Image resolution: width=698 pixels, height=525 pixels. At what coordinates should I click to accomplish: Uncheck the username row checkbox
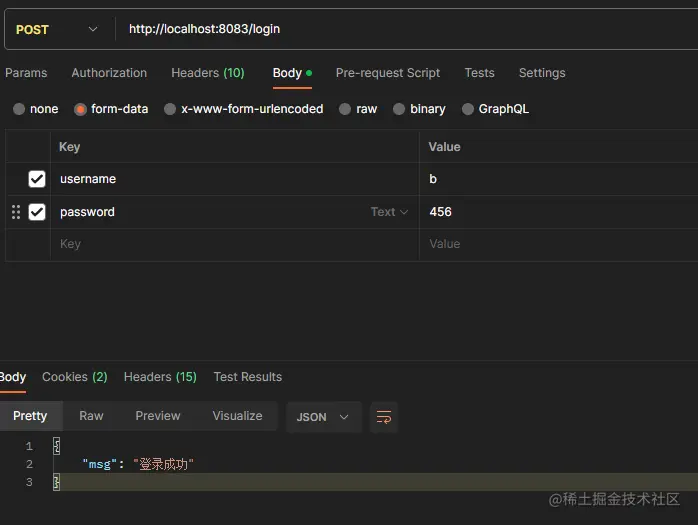pyautogui.click(x=37, y=179)
